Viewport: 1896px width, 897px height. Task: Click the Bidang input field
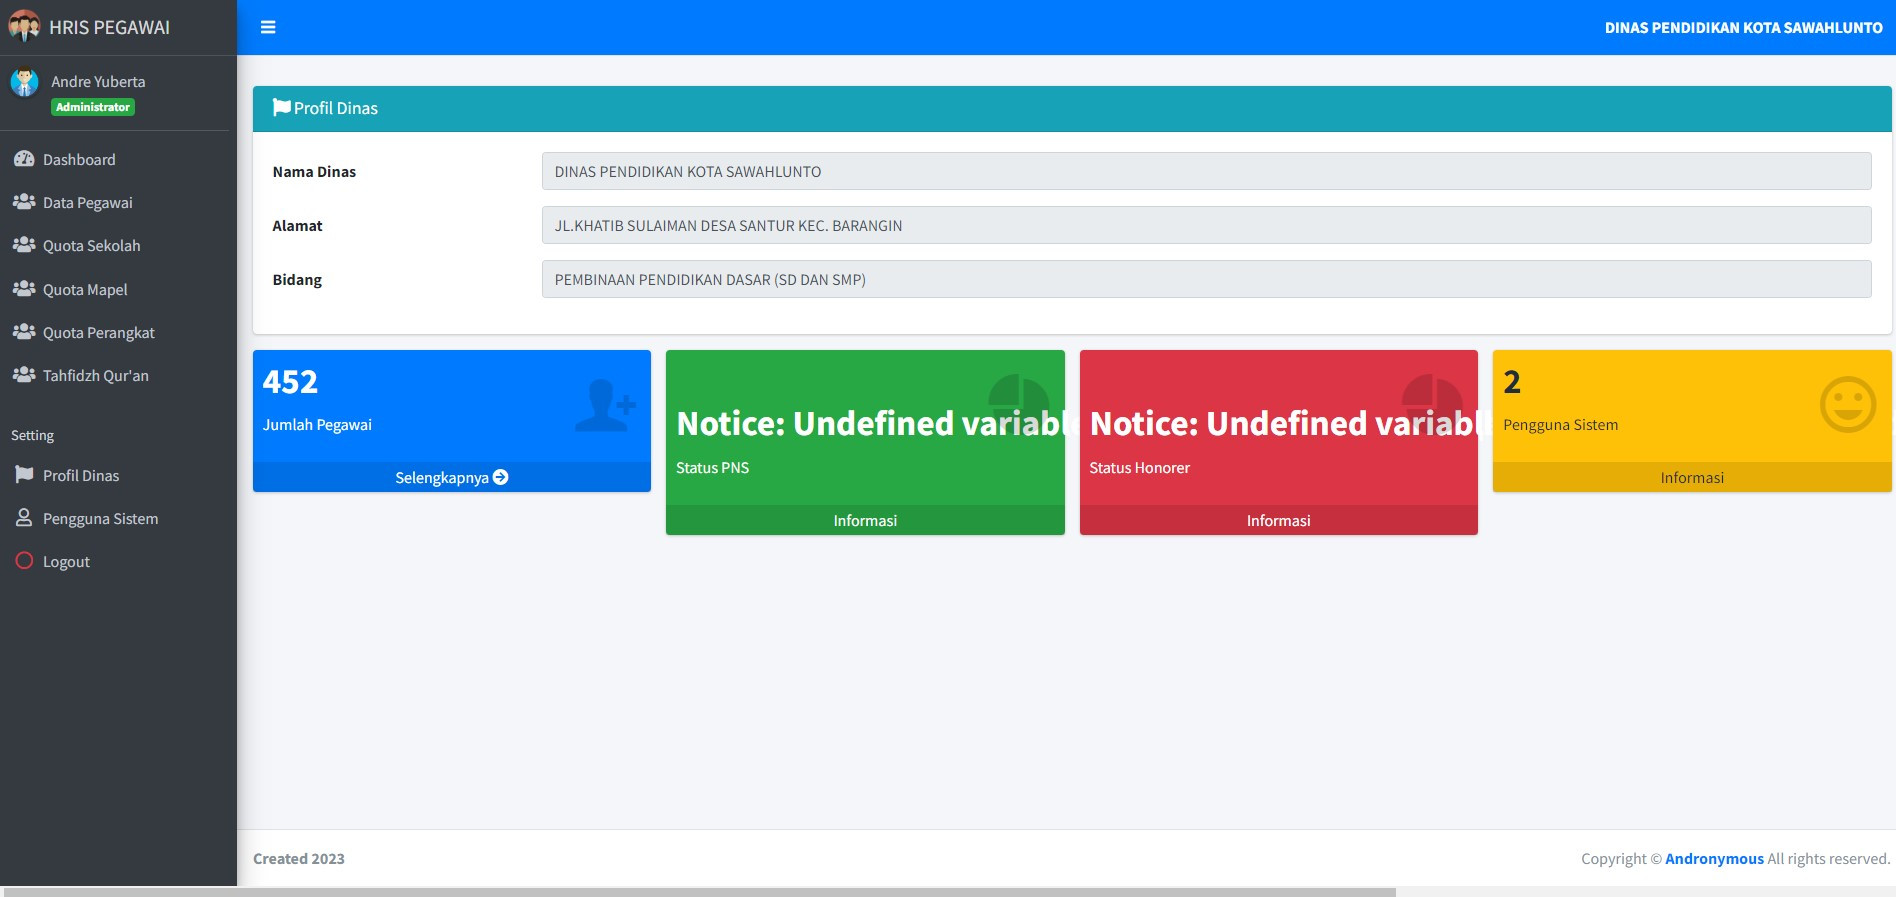click(x=1206, y=279)
